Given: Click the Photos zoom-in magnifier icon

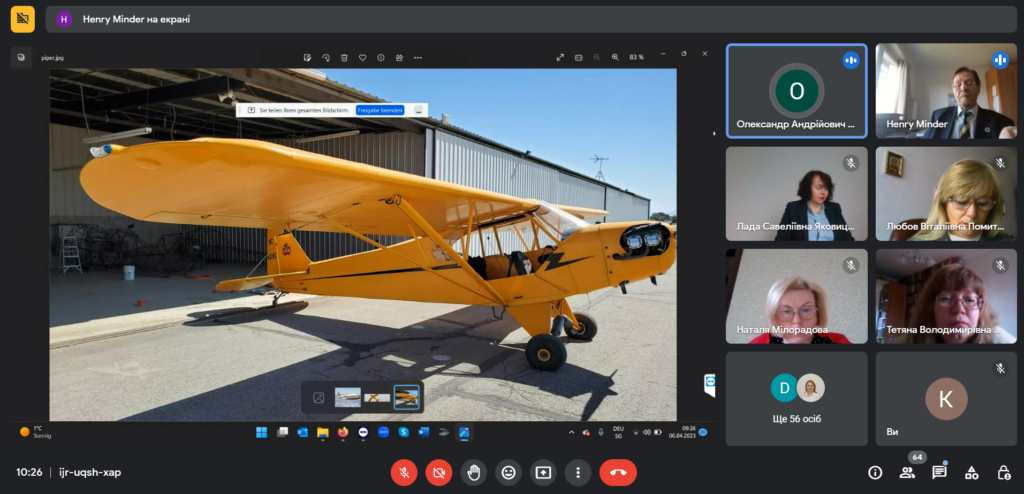Looking at the screenshot, I should (x=614, y=57).
